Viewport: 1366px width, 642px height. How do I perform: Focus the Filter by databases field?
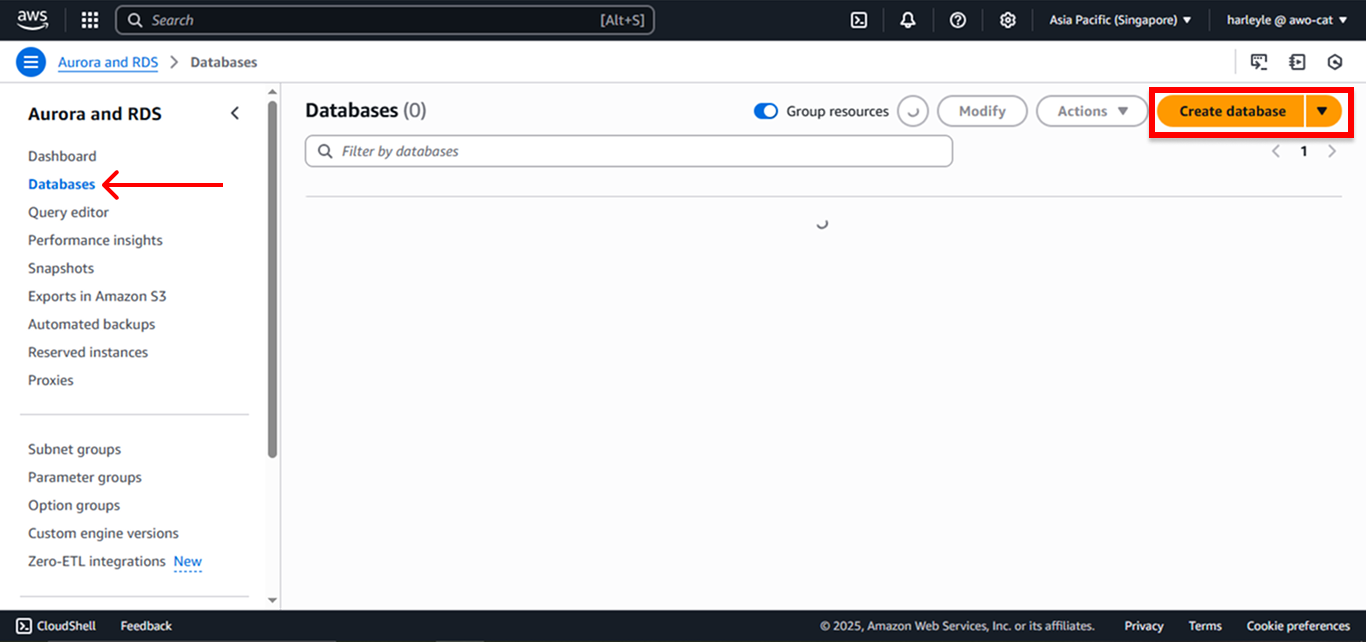click(629, 151)
